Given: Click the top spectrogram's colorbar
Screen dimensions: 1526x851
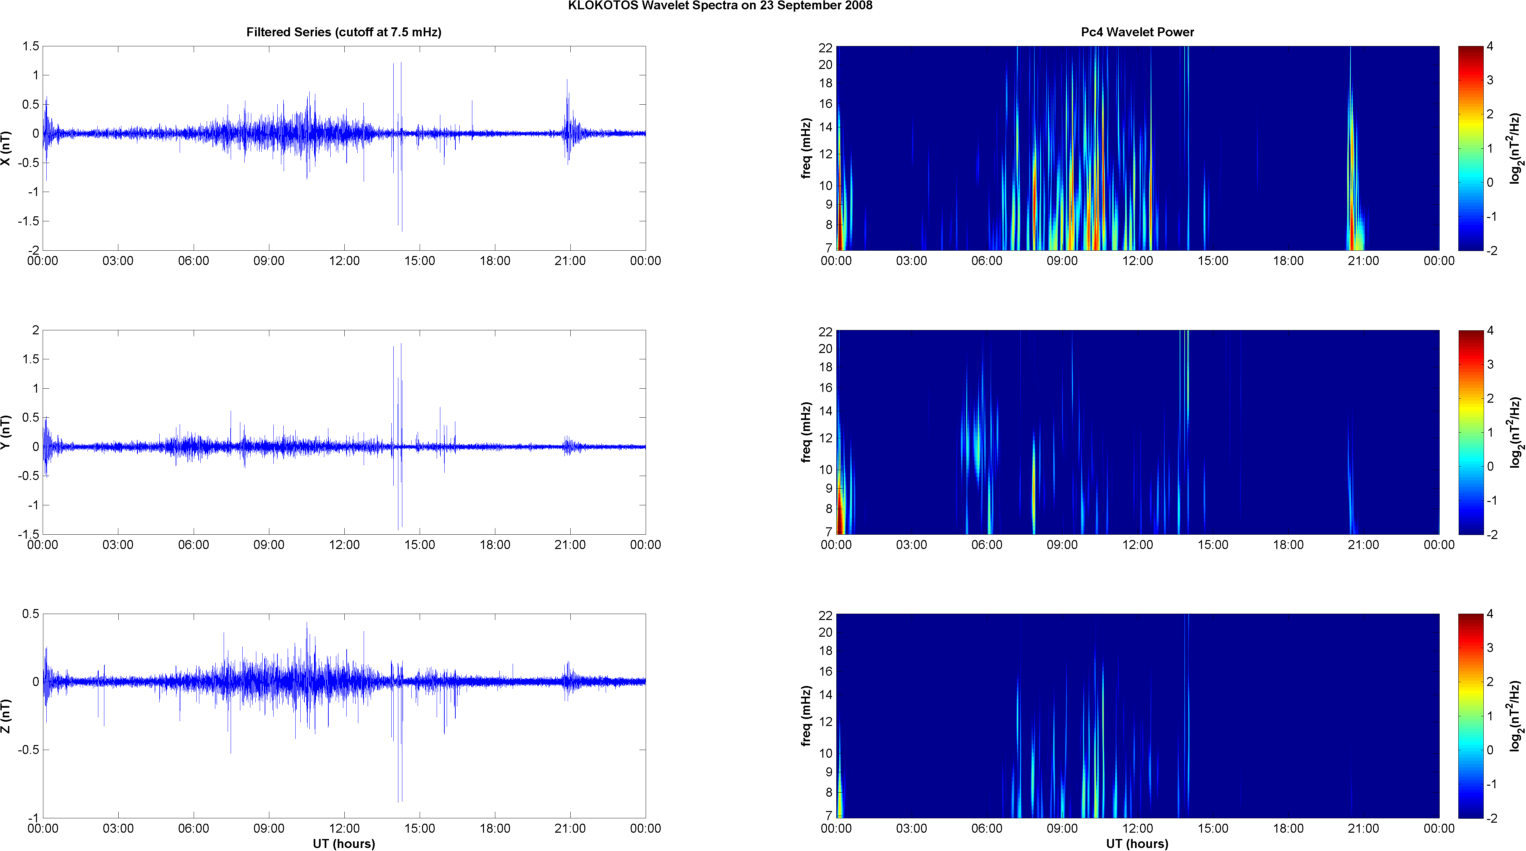Looking at the screenshot, I should [1470, 148].
